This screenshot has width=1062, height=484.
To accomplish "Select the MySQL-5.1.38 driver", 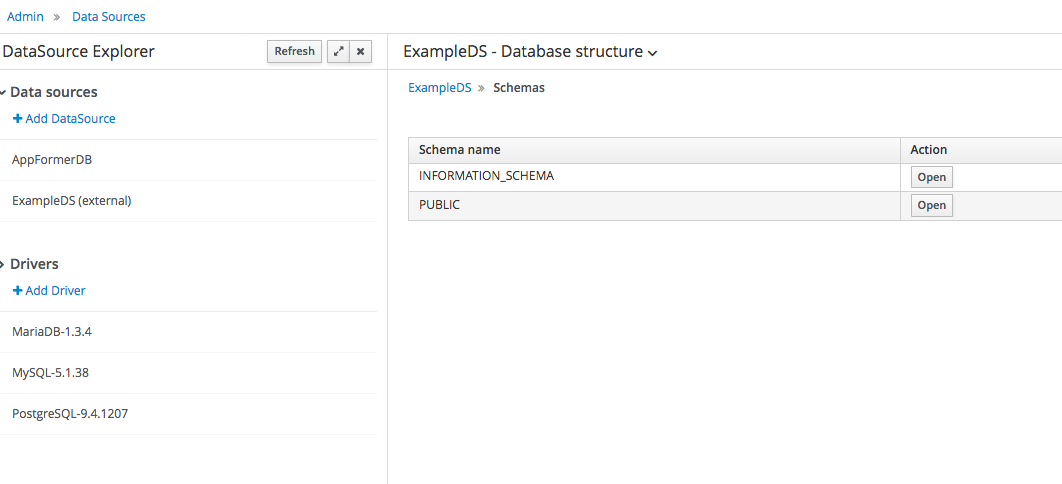I will (188, 373).
